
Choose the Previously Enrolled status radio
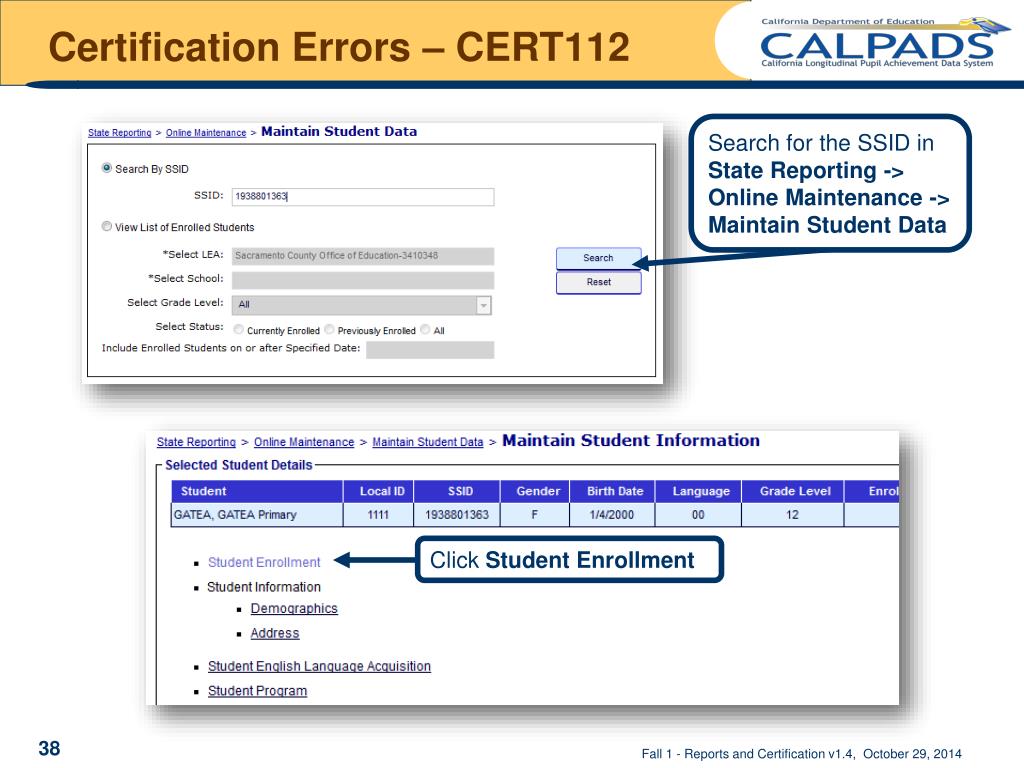(x=330, y=329)
